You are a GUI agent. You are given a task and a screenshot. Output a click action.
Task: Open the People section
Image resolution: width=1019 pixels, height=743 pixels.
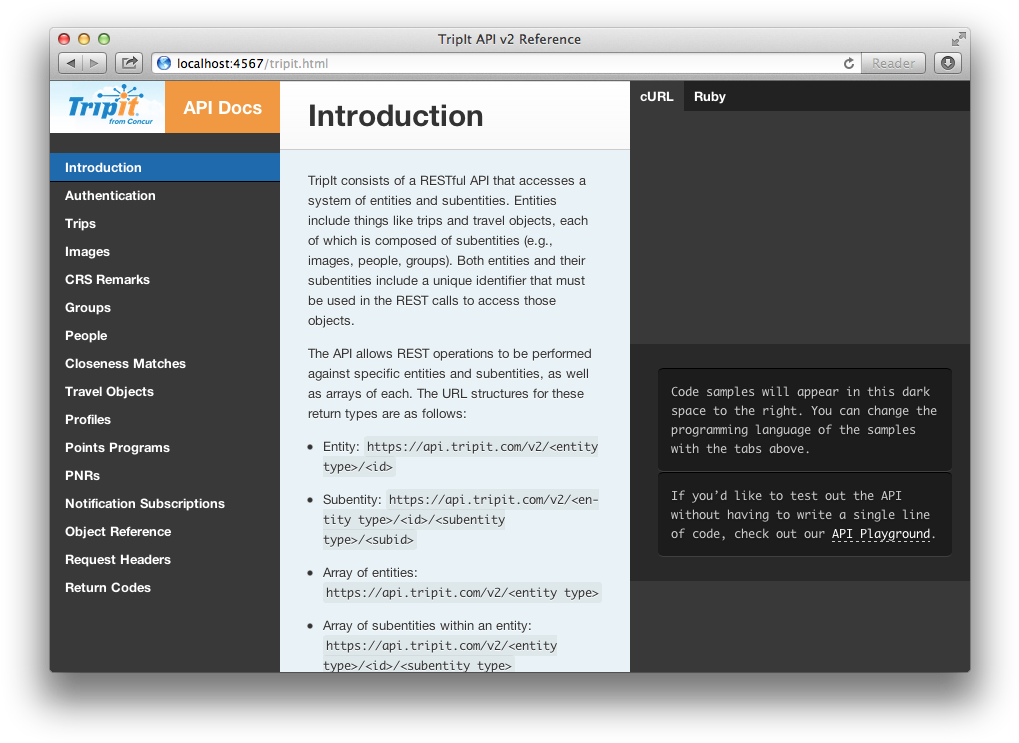165,335
